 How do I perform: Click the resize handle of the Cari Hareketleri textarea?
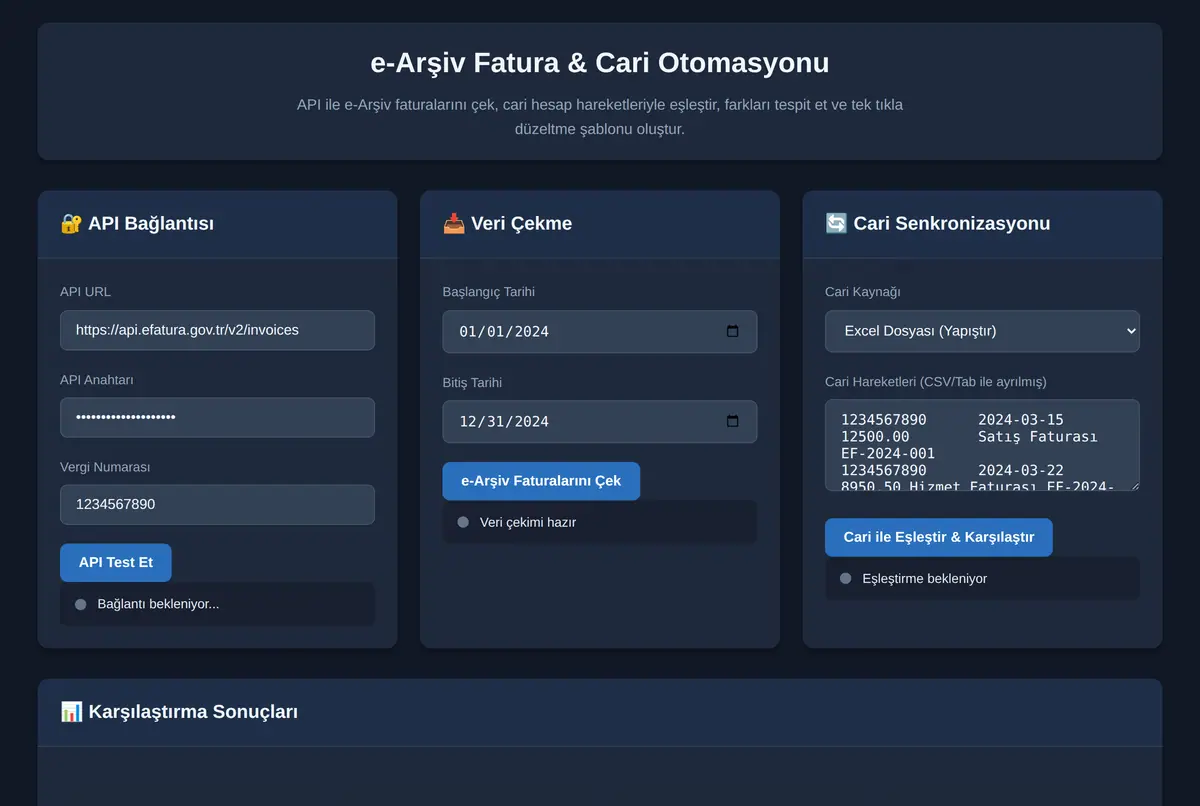(1133, 485)
